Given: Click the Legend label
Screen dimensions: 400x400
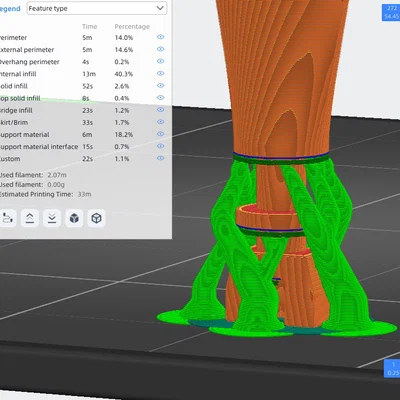Looking at the screenshot, I should [x=10, y=9].
